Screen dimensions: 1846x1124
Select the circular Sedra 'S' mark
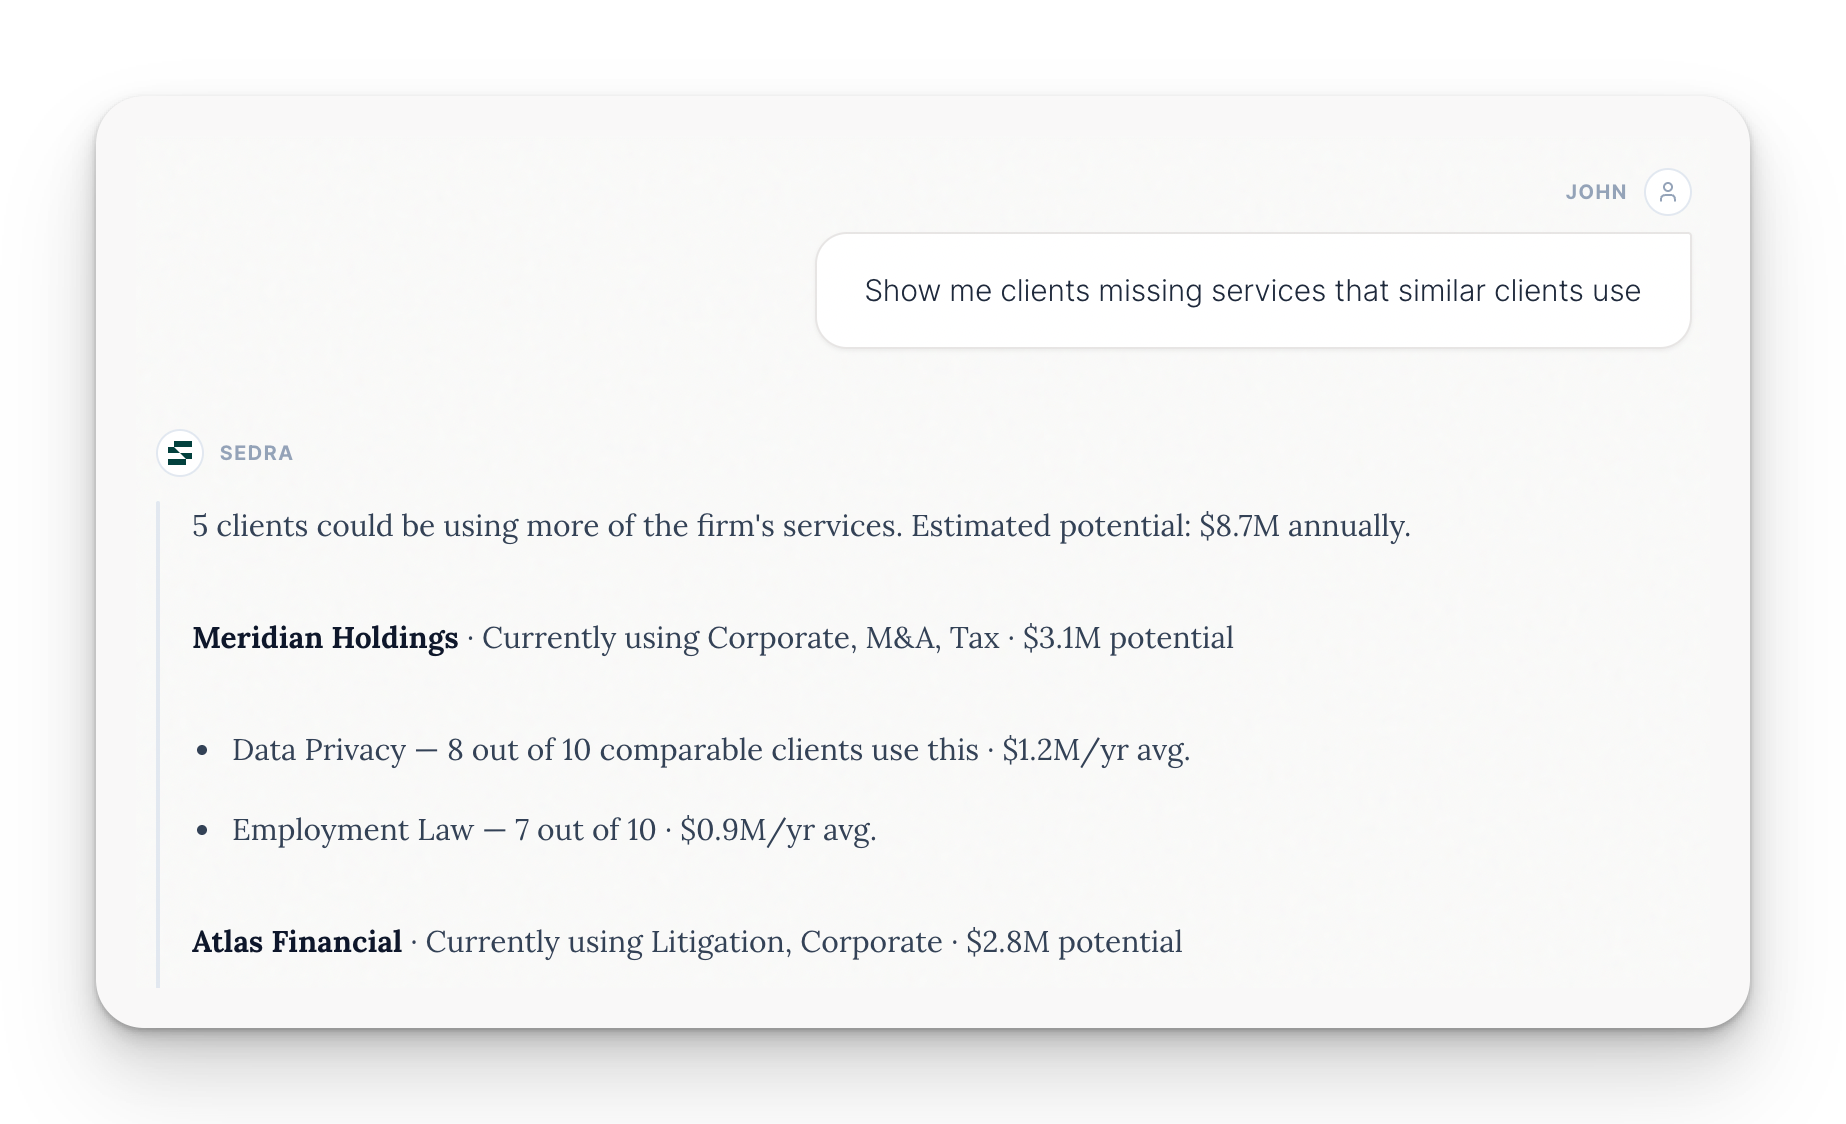tap(179, 452)
